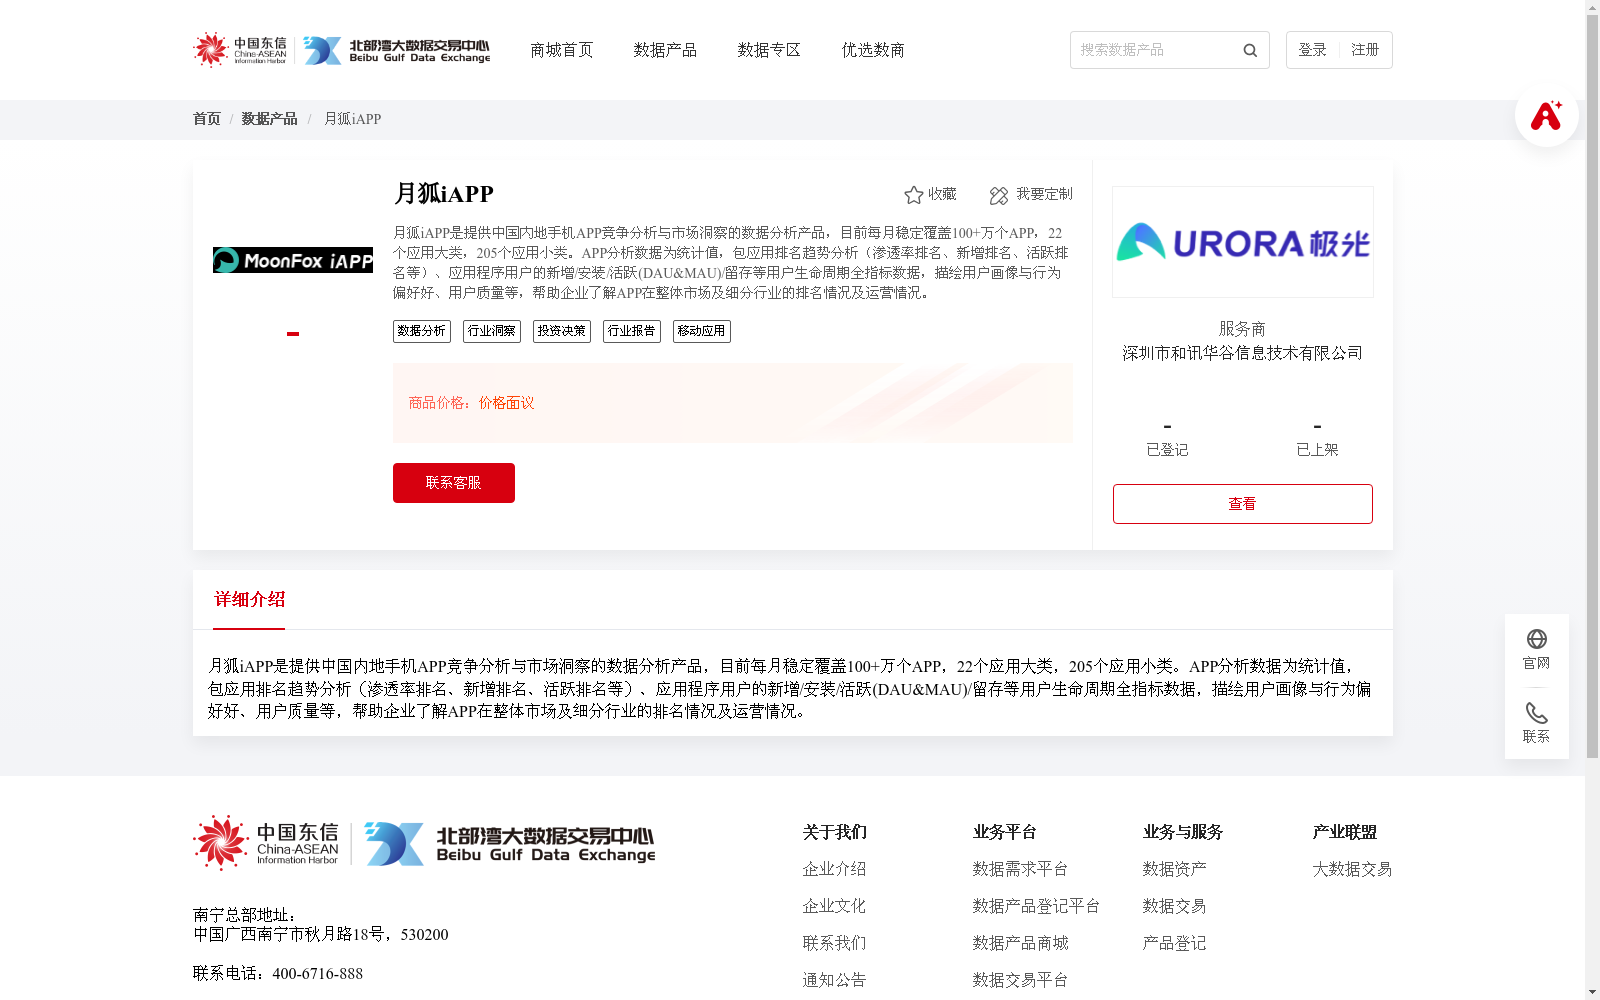Screen dimensions: 1600x1000
Task: Open footer link 数据资产
Action: (x=1174, y=869)
